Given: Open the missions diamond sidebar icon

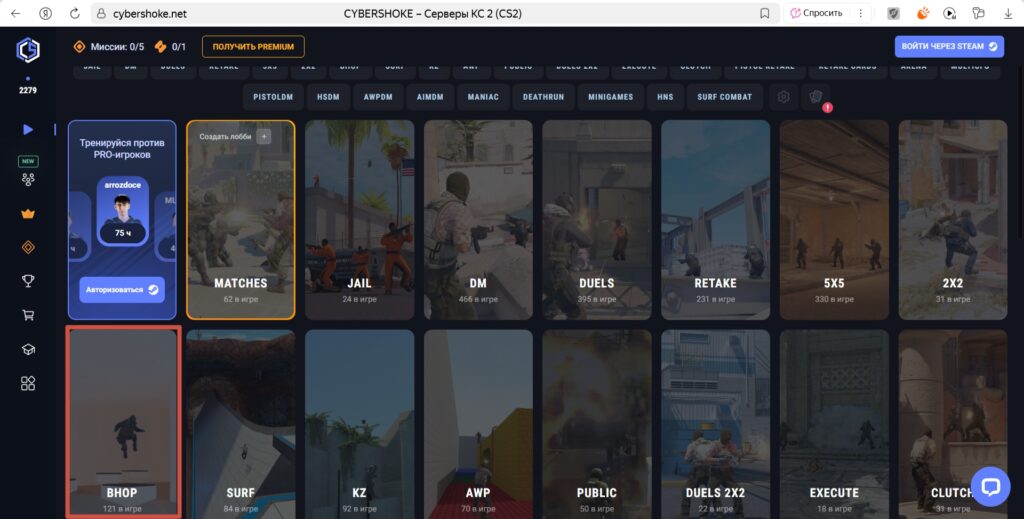Looking at the screenshot, I should [x=28, y=247].
